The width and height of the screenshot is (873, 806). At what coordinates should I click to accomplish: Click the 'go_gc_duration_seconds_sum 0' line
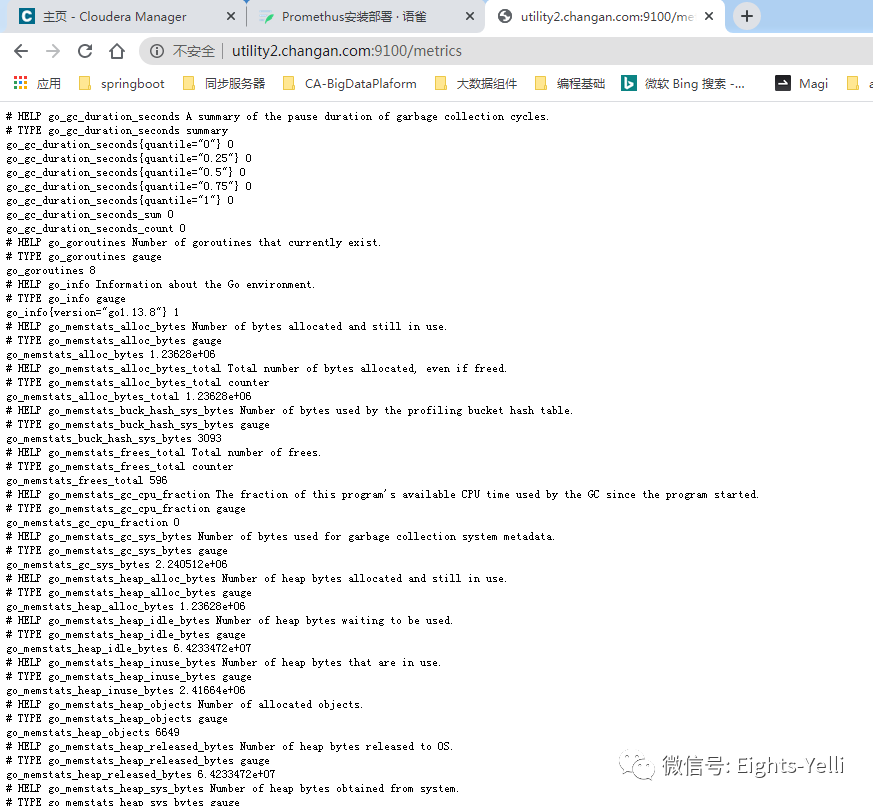coord(90,214)
